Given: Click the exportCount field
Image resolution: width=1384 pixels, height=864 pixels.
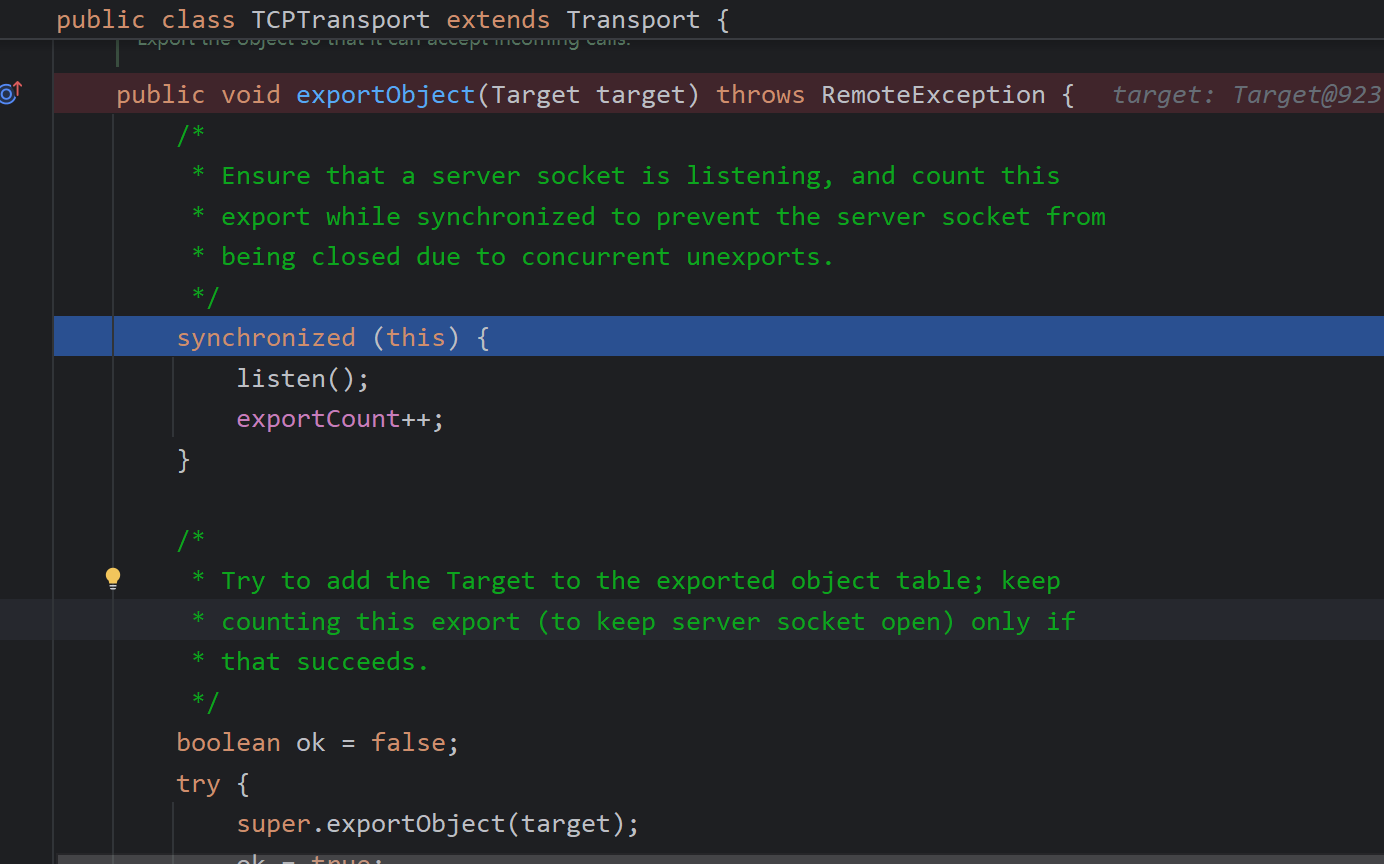Looking at the screenshot, I should [x=318, y=419].
